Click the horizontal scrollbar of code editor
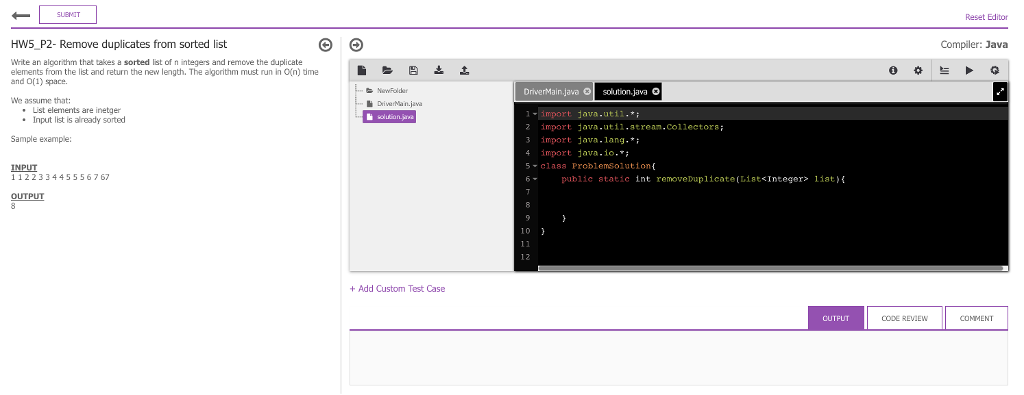The width and height of the screenshot is (1024, 395). [x=771, y=268]
